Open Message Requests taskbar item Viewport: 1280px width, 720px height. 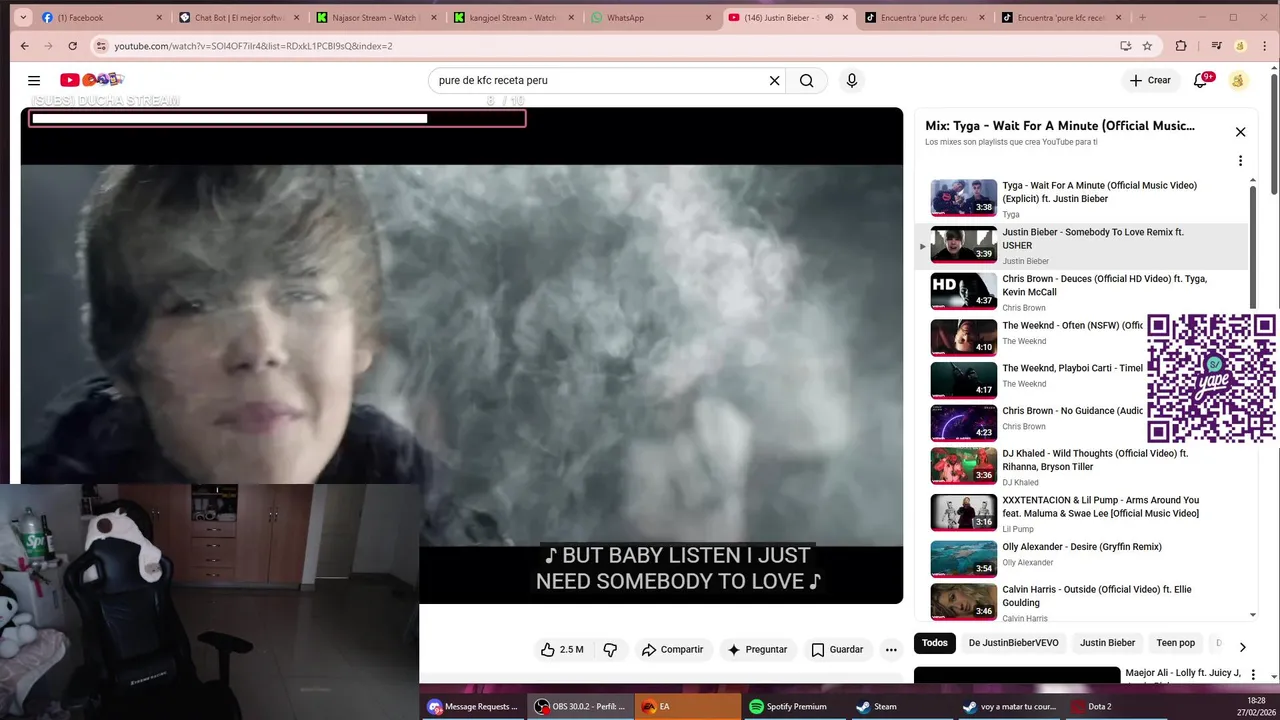tap(473, 706)
